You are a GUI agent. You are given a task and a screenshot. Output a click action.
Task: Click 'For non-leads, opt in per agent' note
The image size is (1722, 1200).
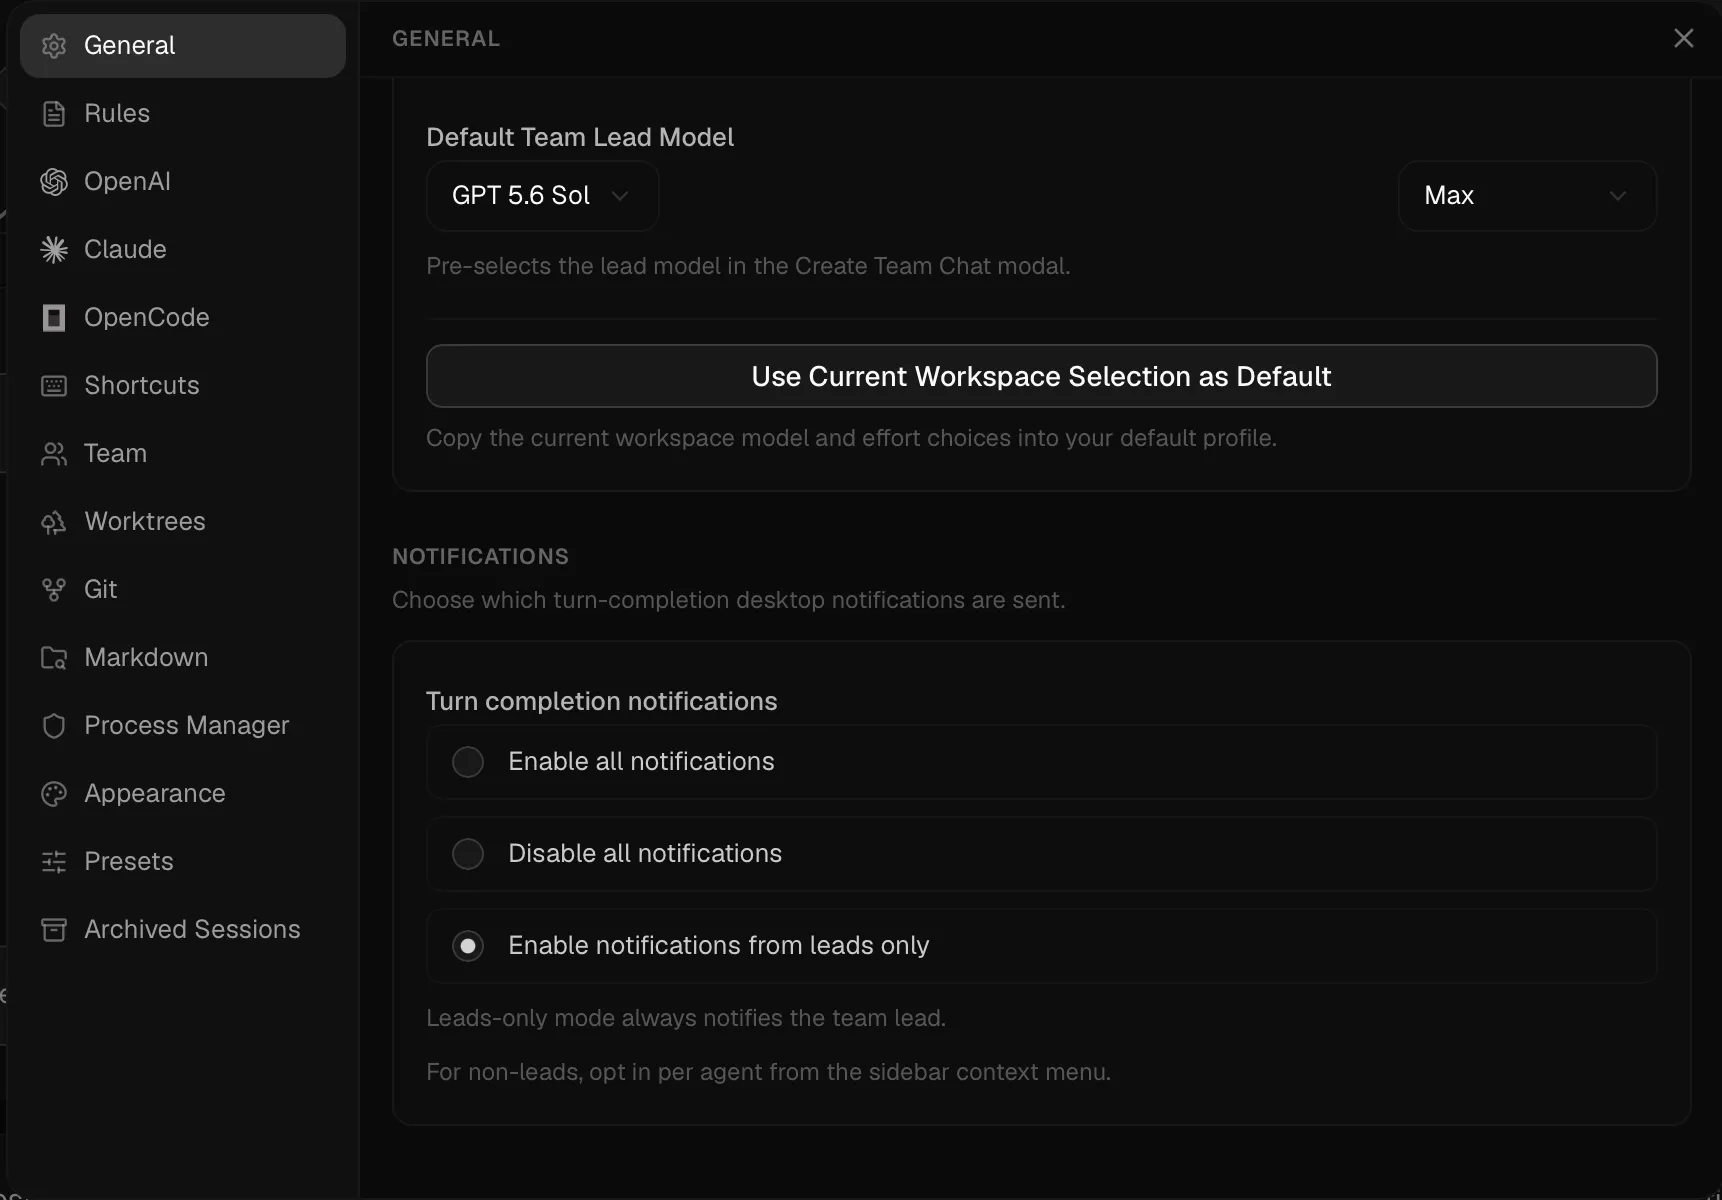768,1072
